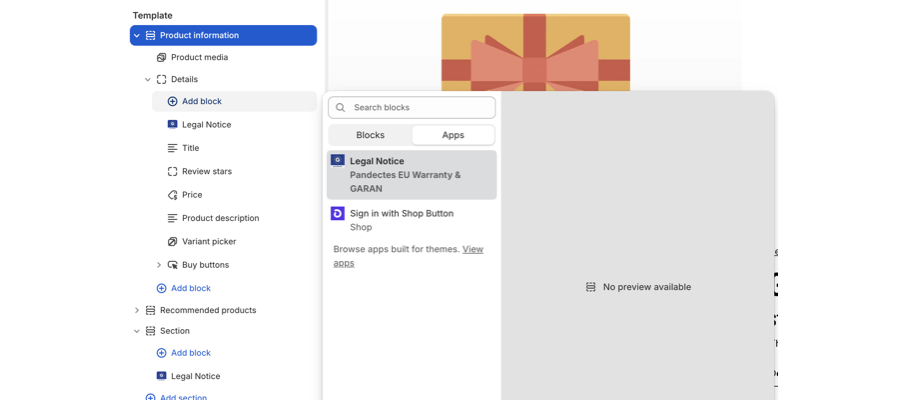Click the Template heading text
The height and width of the screenshot is (400, 900).
click(x=153, y=15)
